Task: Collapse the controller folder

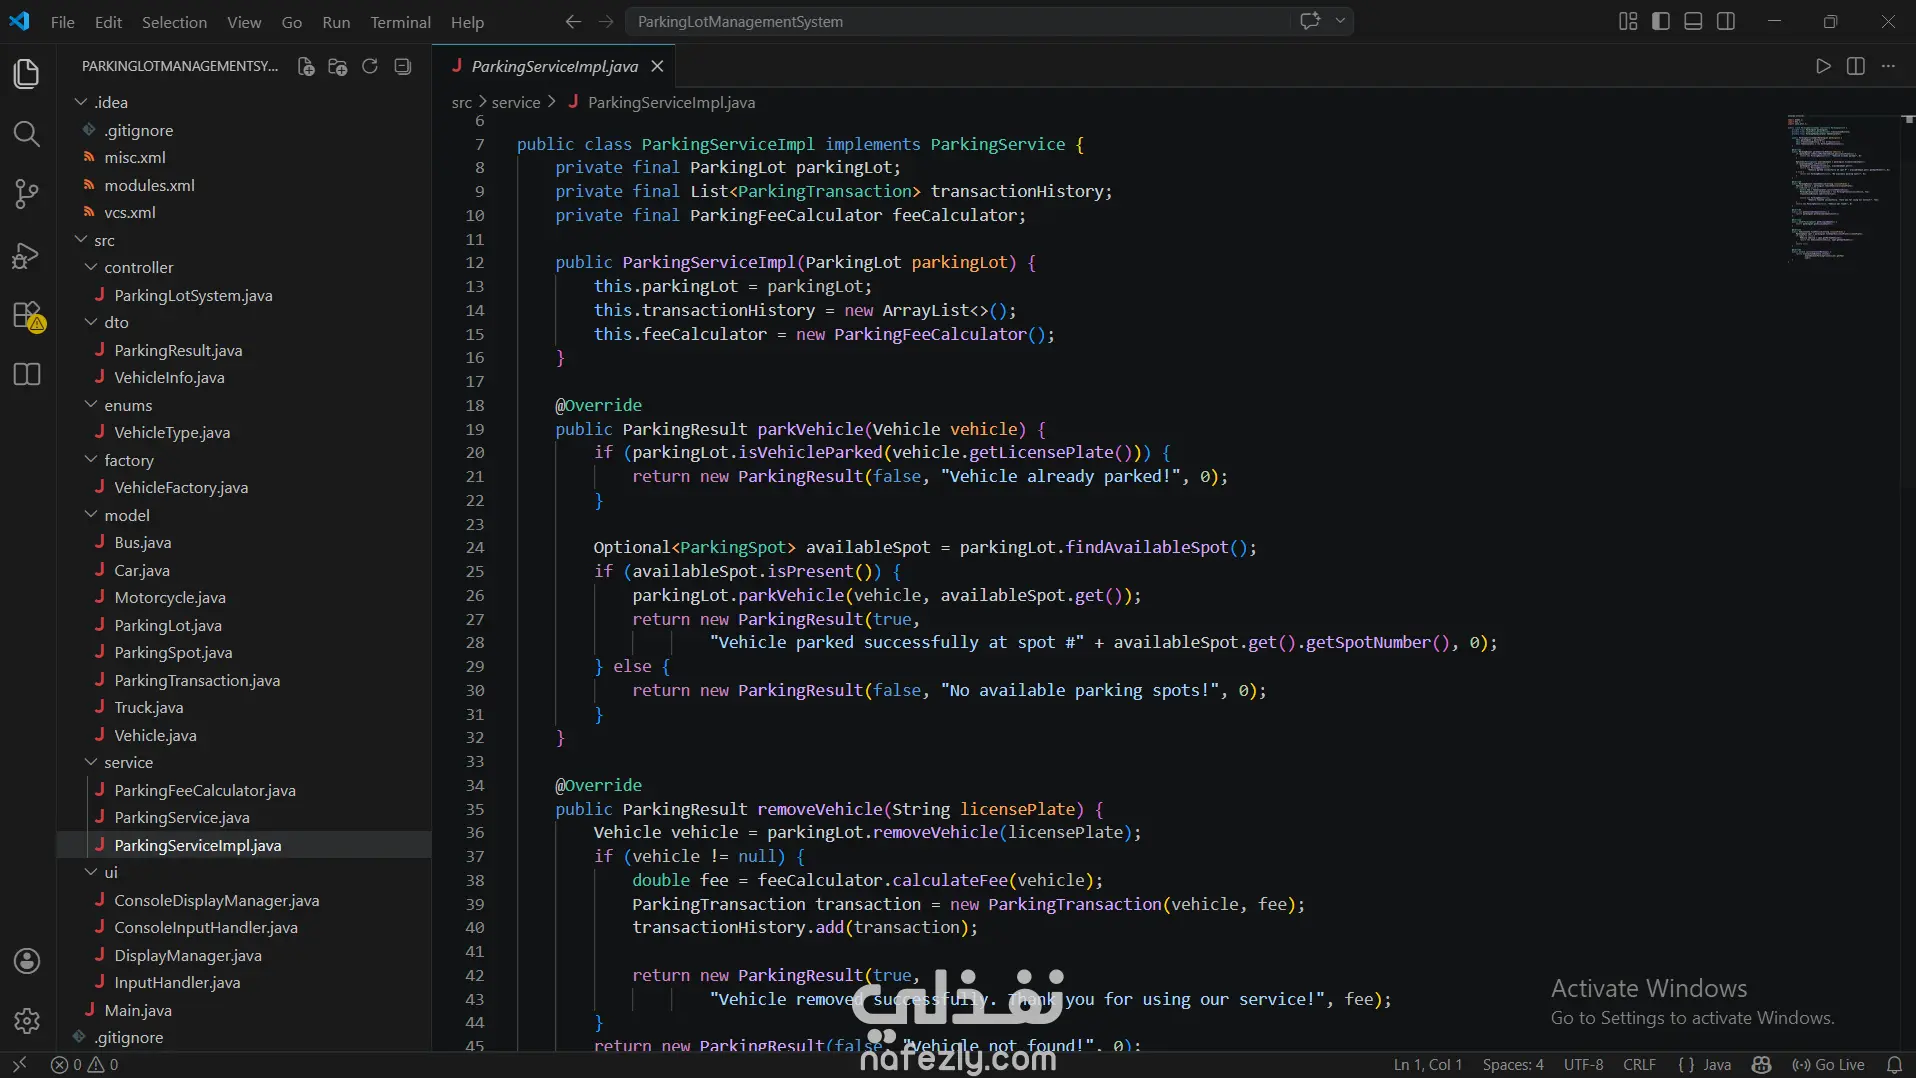Action: tap(244, 267)
